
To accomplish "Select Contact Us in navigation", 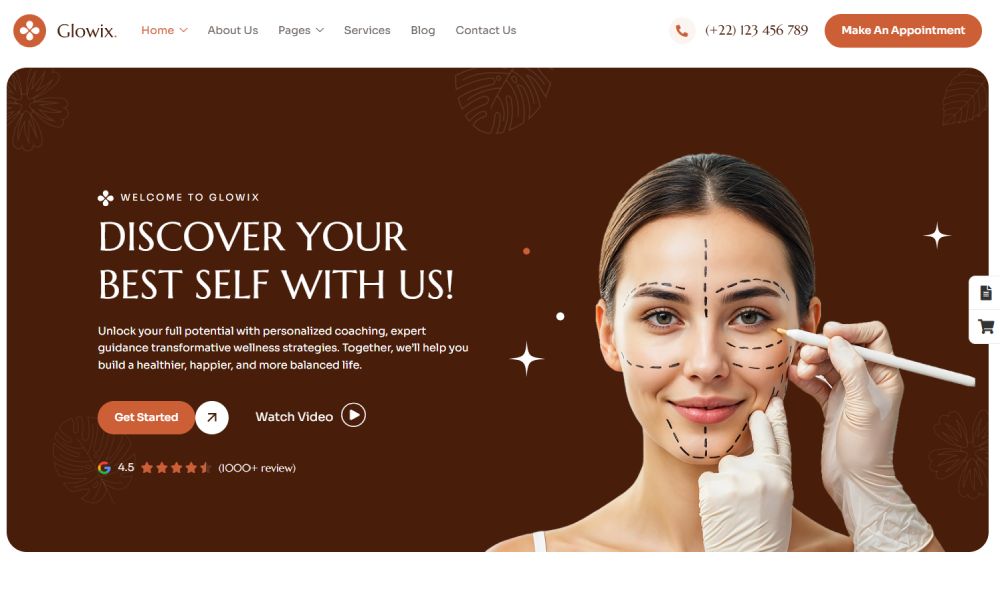I will (486, 30).
